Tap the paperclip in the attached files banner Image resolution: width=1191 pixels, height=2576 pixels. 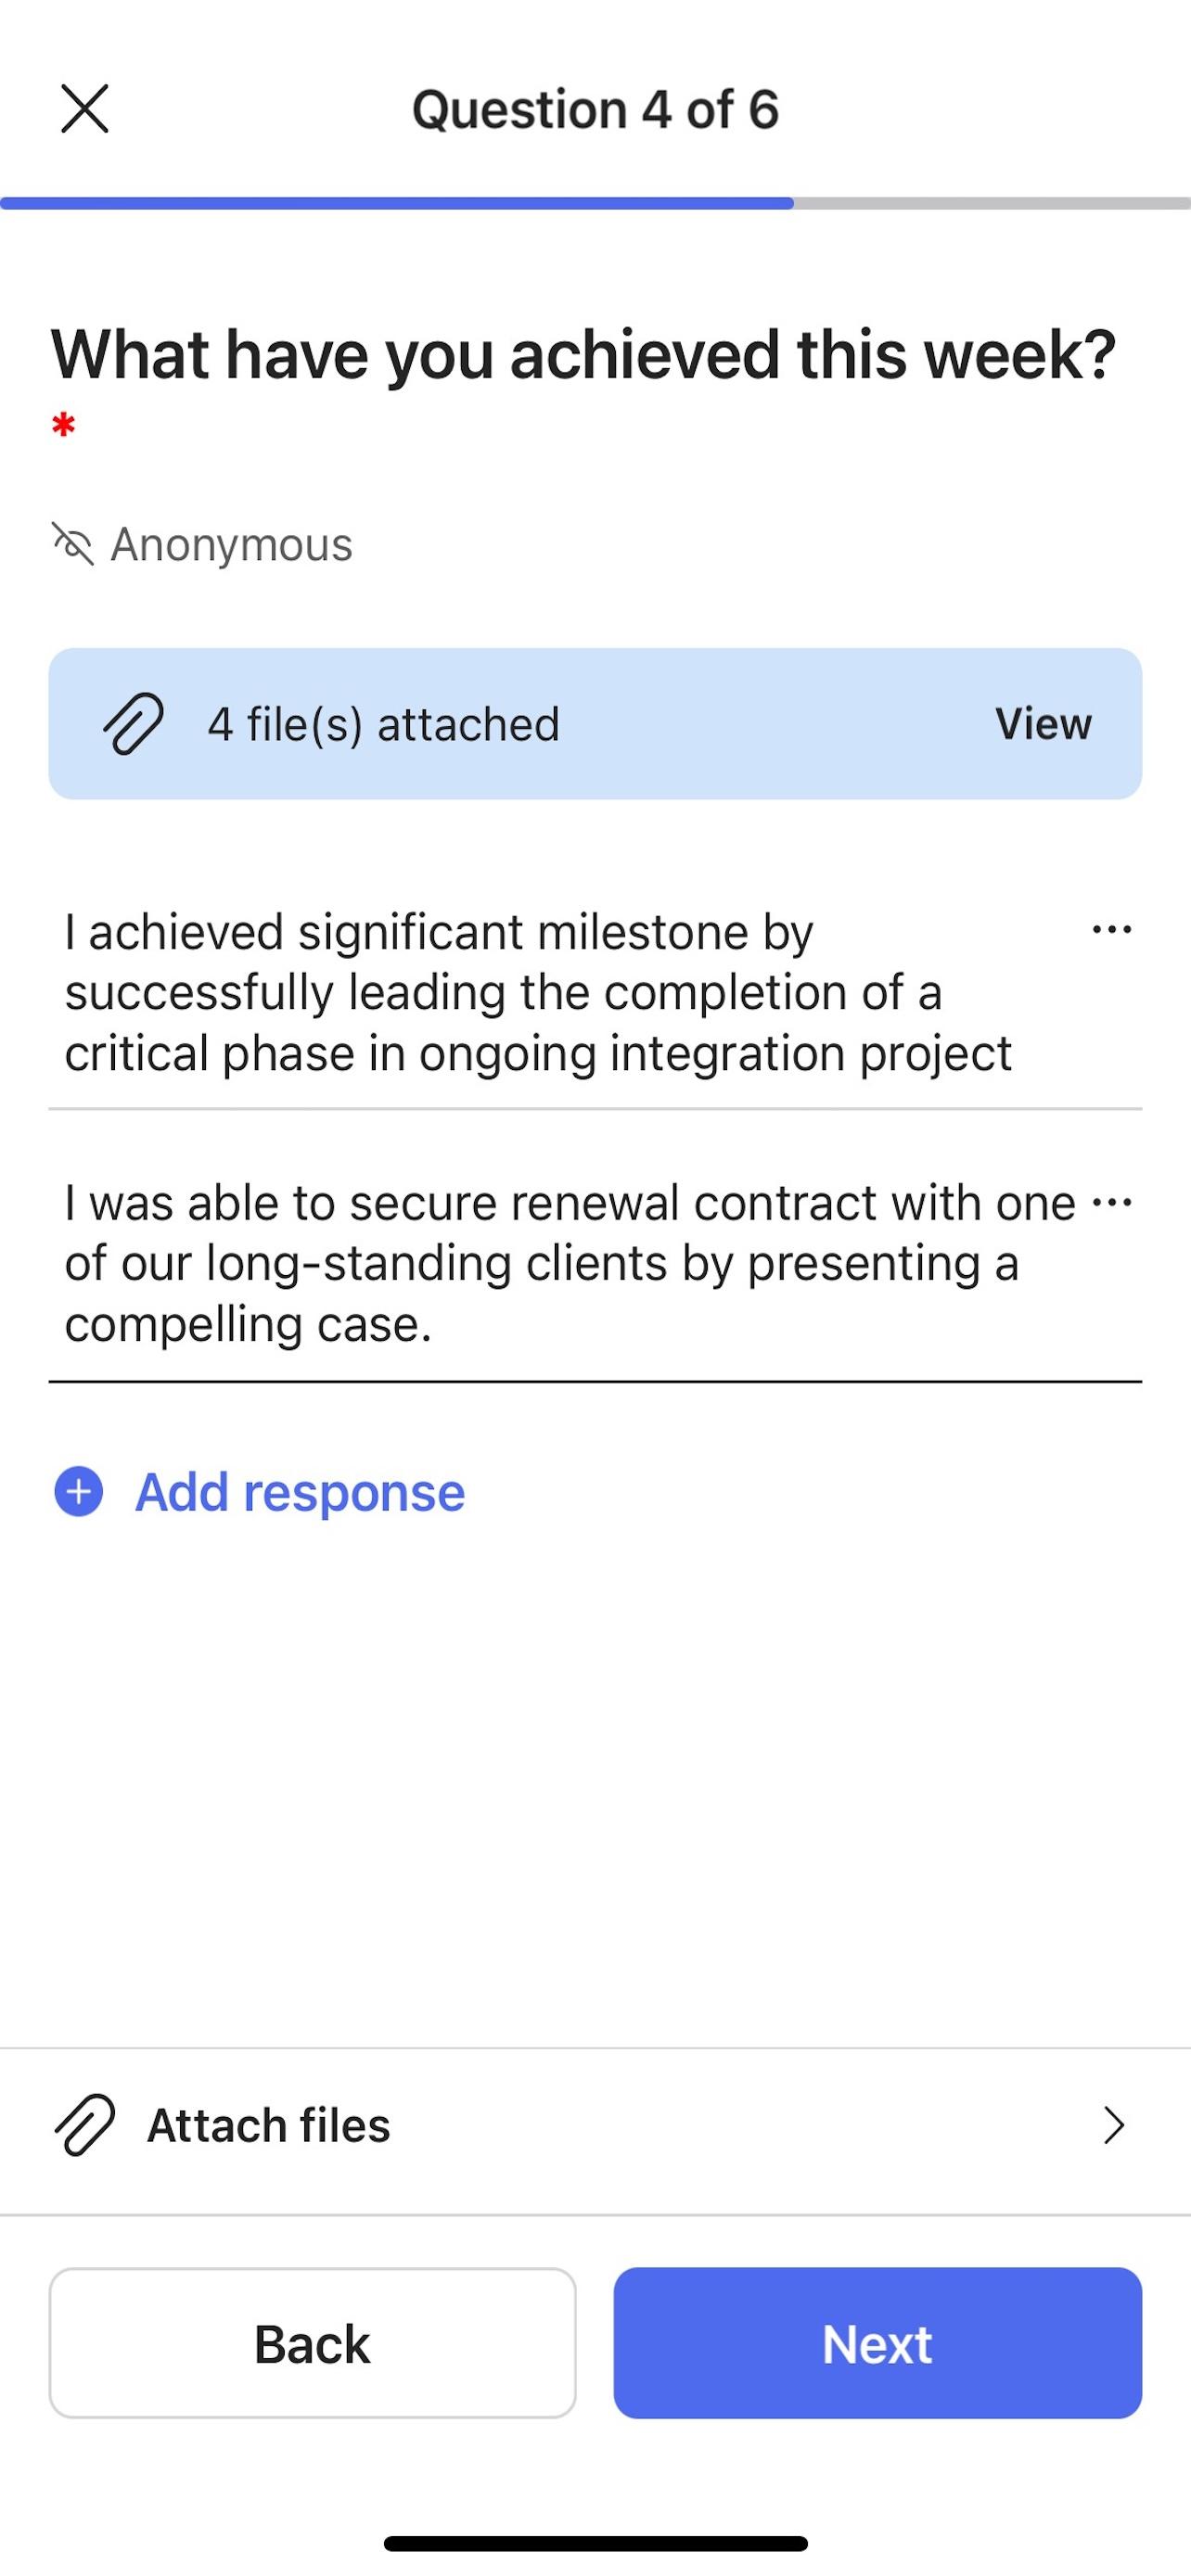[133, 724]
